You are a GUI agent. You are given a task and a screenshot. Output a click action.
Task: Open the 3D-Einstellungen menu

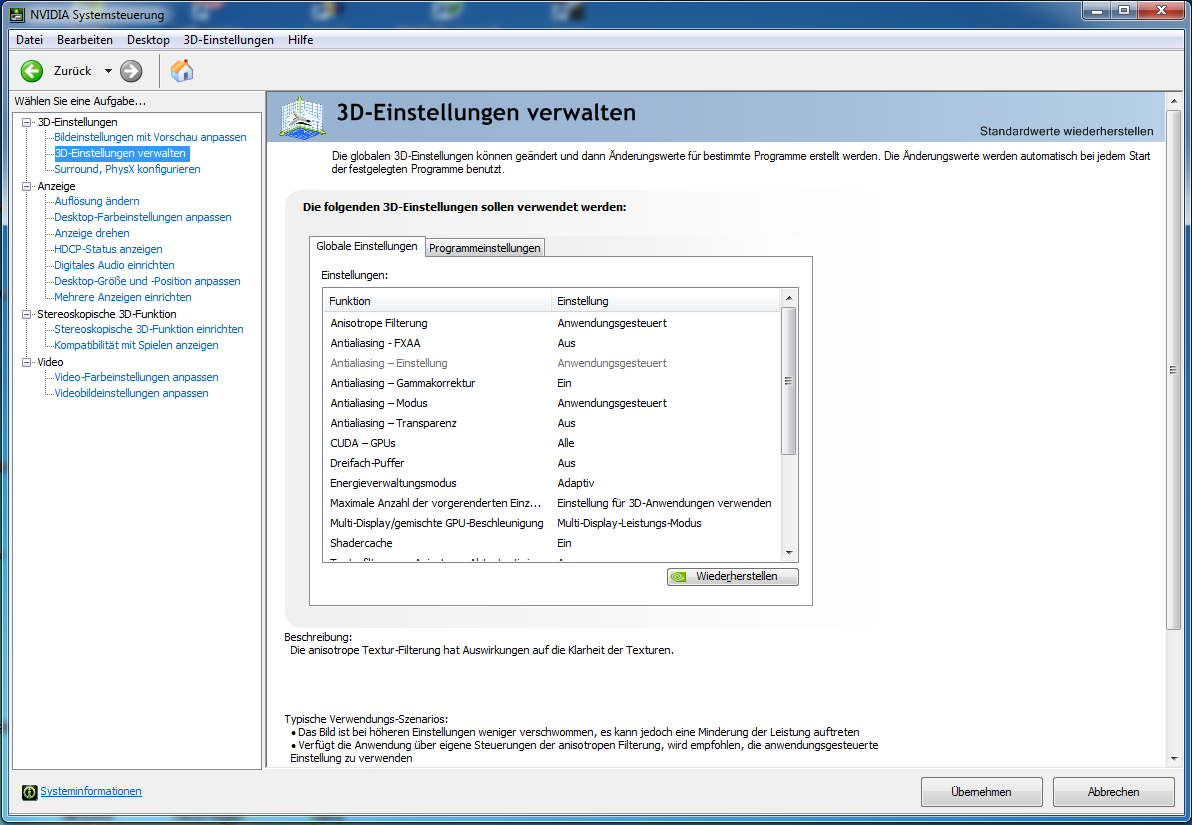229,40
